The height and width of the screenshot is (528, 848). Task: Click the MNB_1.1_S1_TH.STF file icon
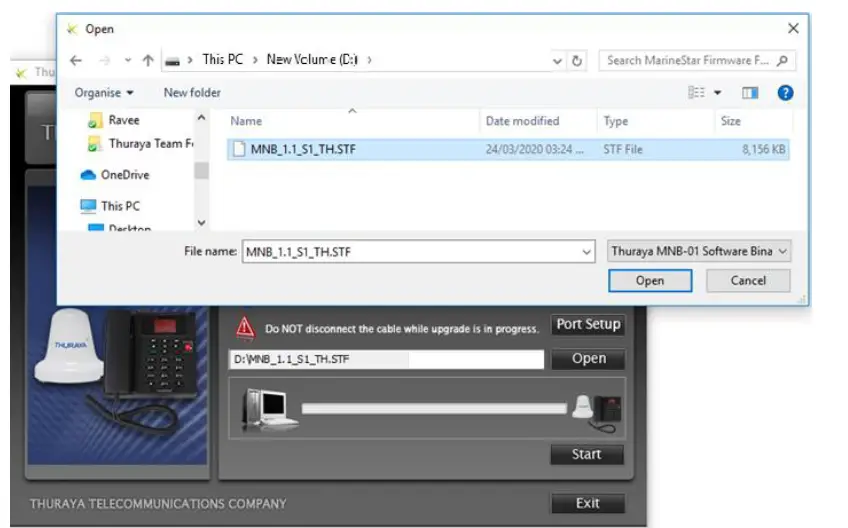point(238,149)
